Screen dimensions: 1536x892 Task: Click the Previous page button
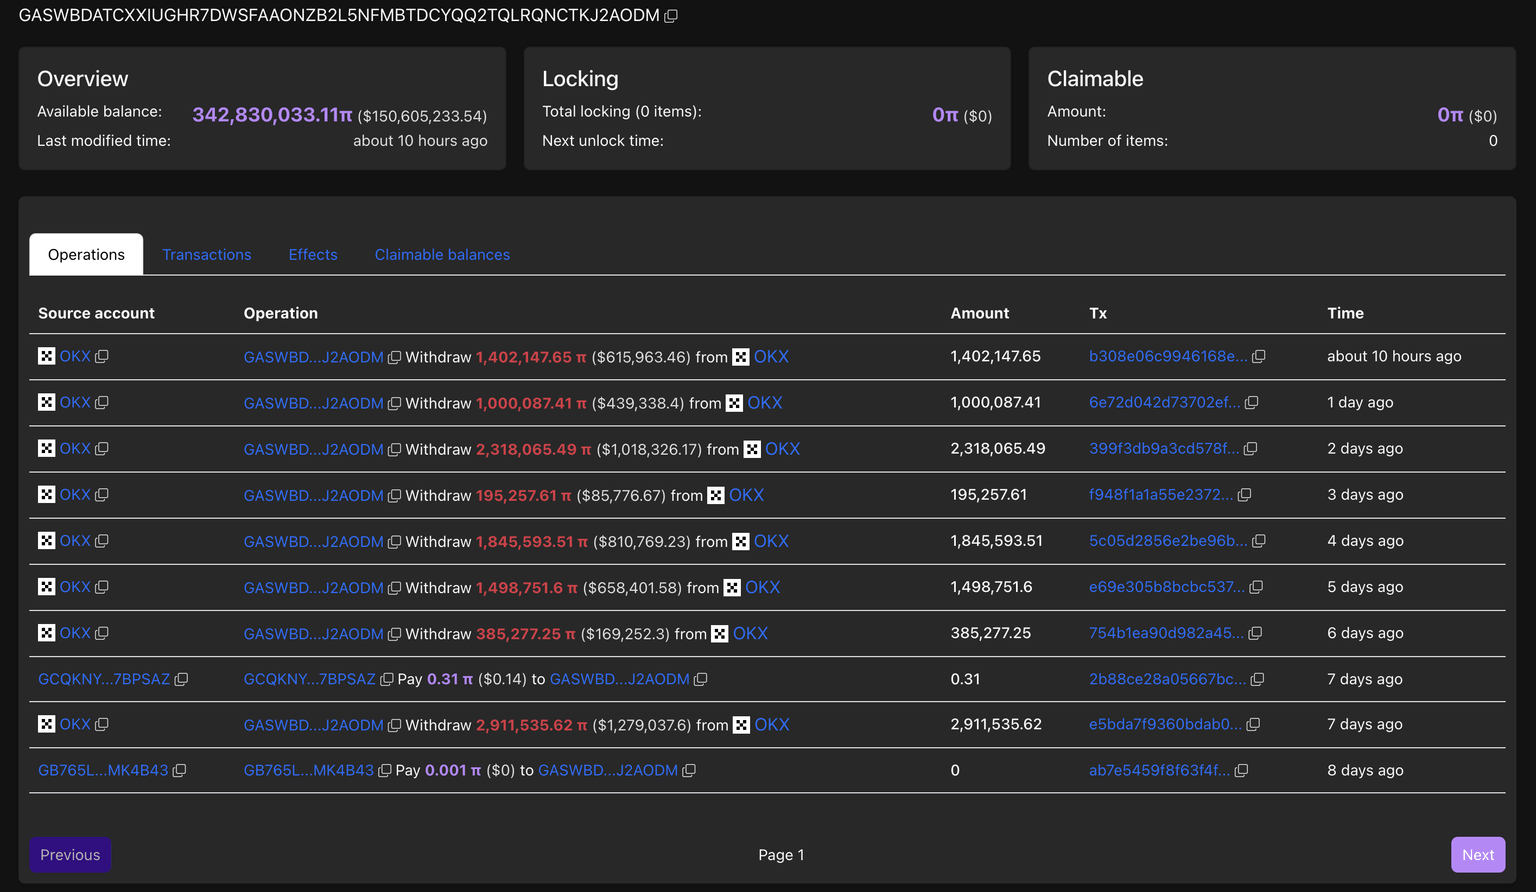pyautogui.click(x=70, y=855)
